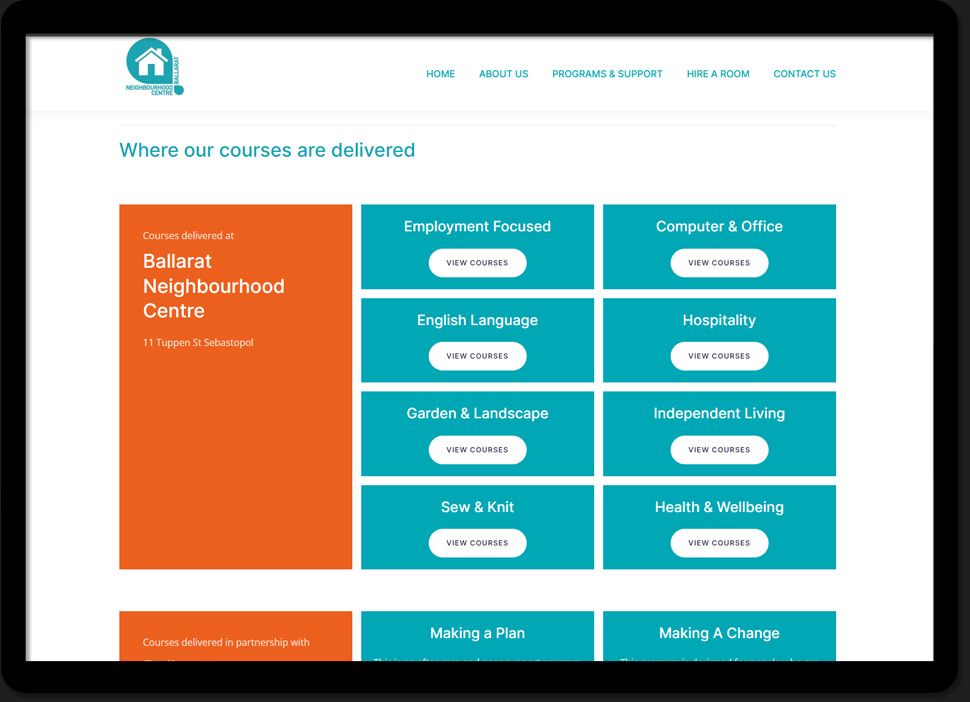The height and width of the screenshot is (702, 970).
Task: View courses under Hospitality
Action: [719, 356]
